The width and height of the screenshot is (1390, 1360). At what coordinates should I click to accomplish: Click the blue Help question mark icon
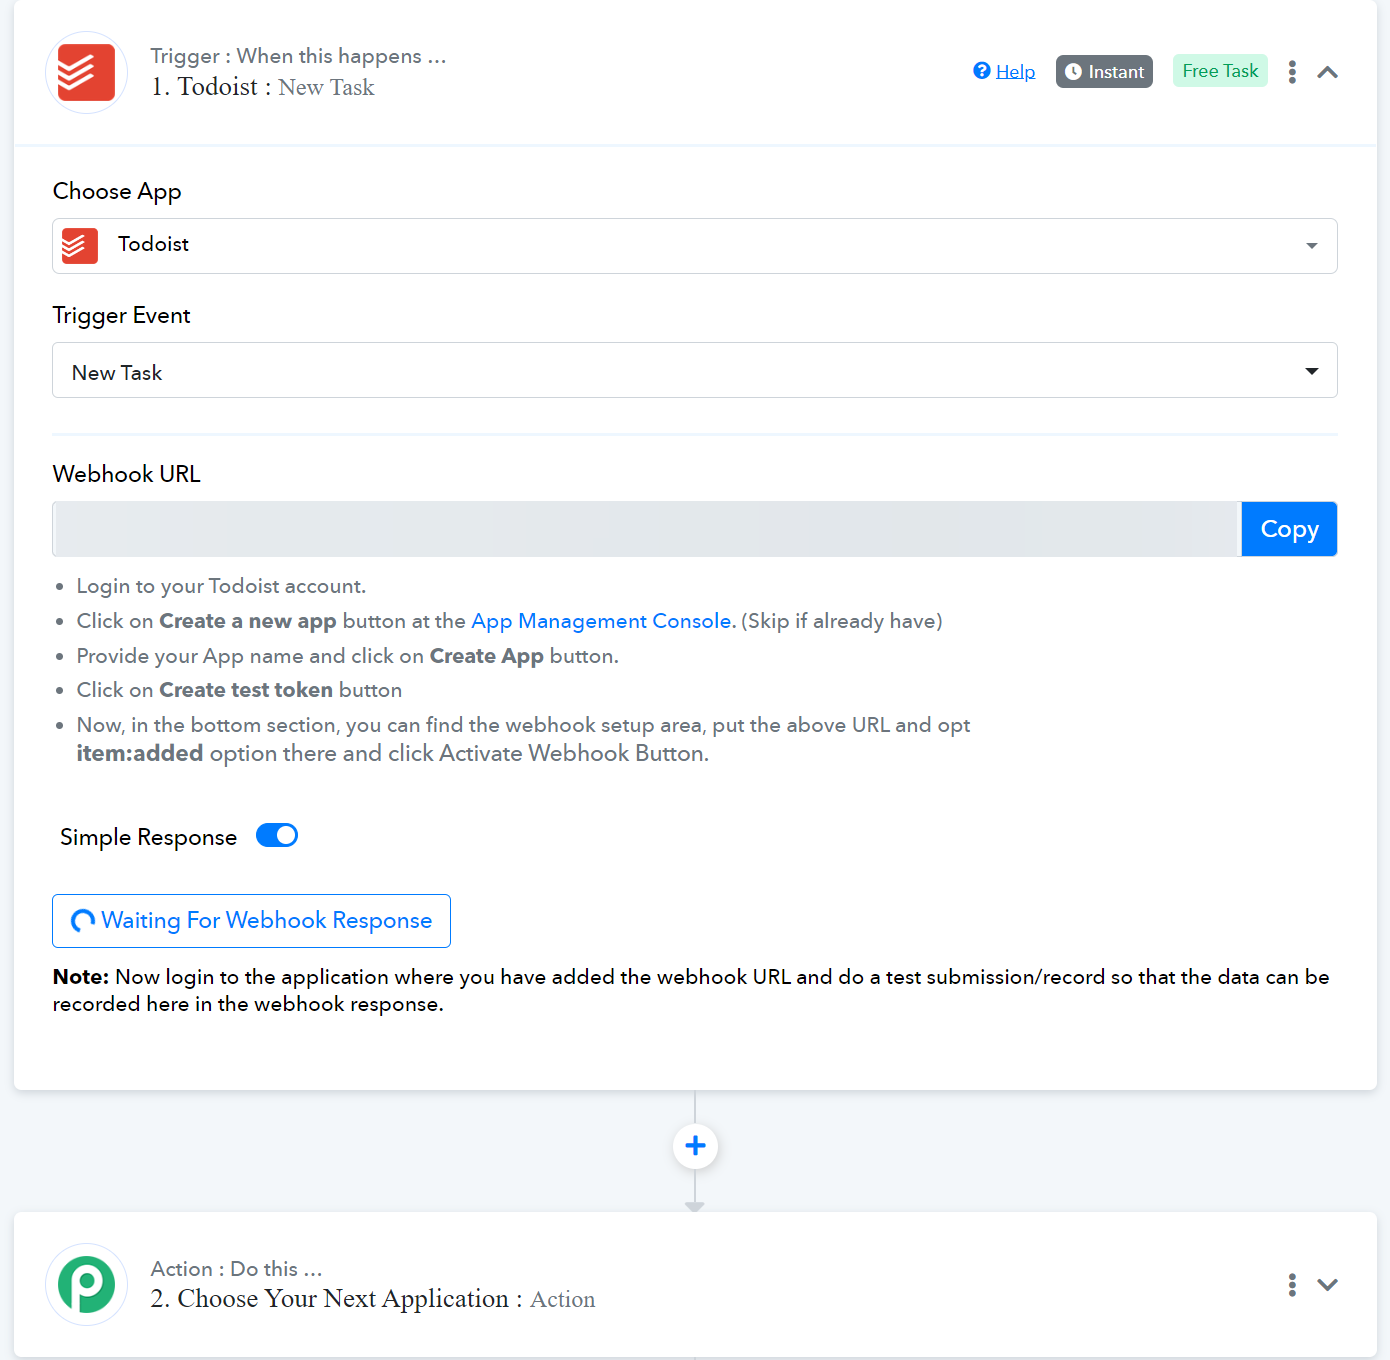[x=982, y=70]
